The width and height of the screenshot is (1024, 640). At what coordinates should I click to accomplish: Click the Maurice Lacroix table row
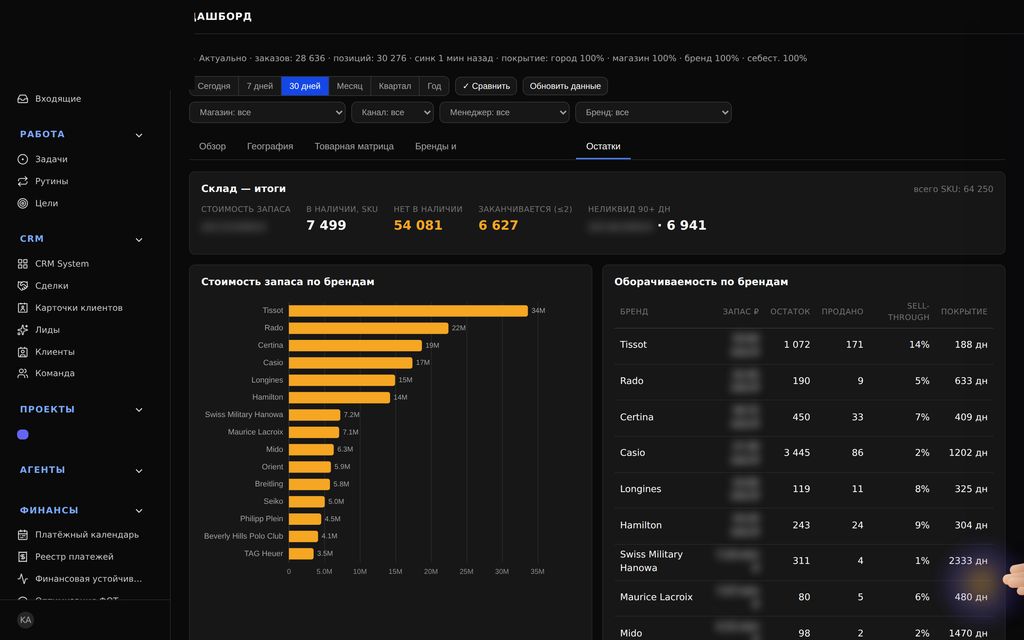coord(803,597)
